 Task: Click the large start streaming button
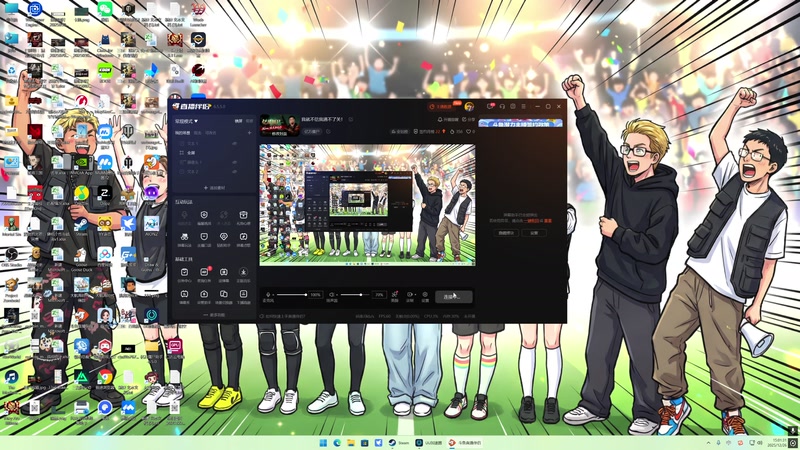point(454,296)
